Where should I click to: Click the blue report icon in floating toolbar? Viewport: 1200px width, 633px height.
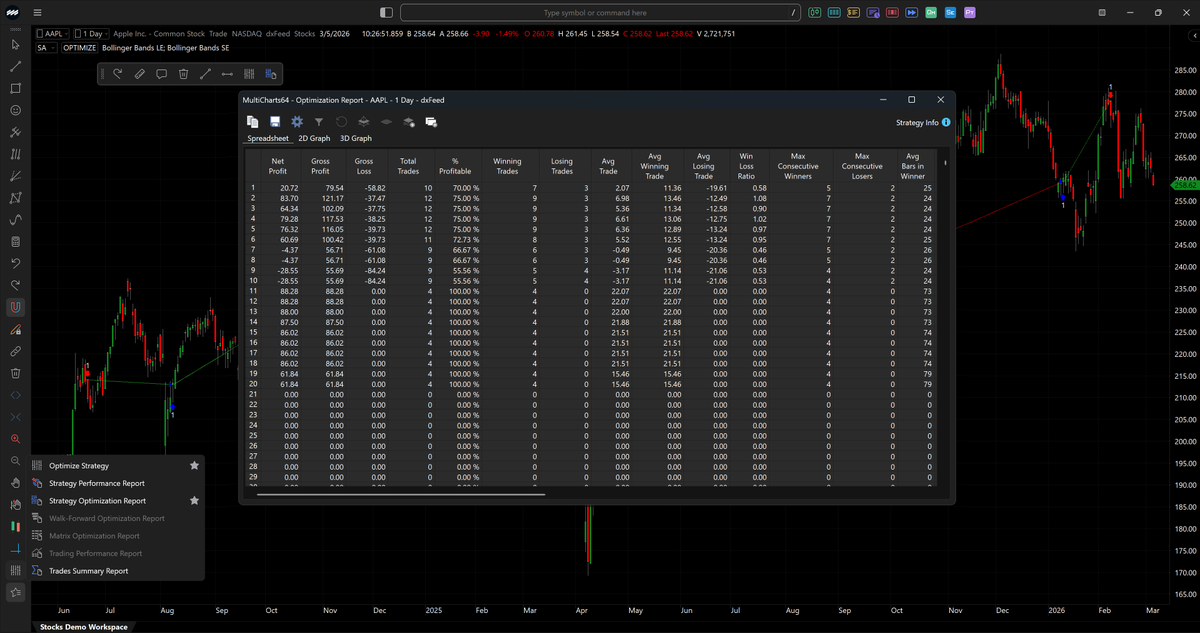click(x=271, y=74)
